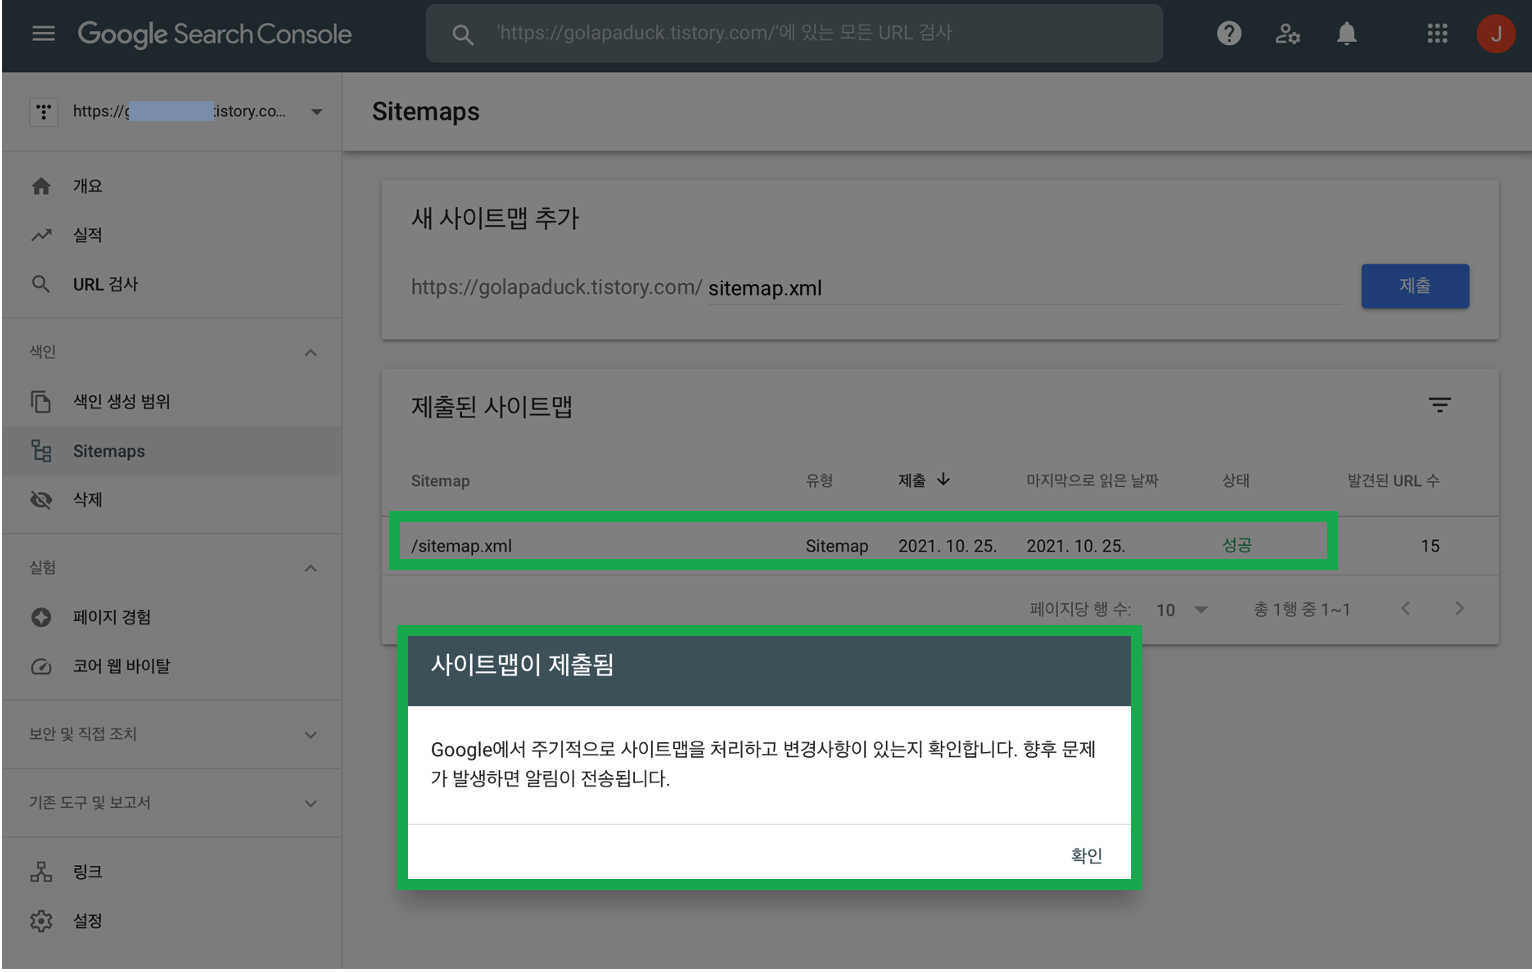Click the Sitemap column header
The image size is (1532, 972).
(440, 481)
